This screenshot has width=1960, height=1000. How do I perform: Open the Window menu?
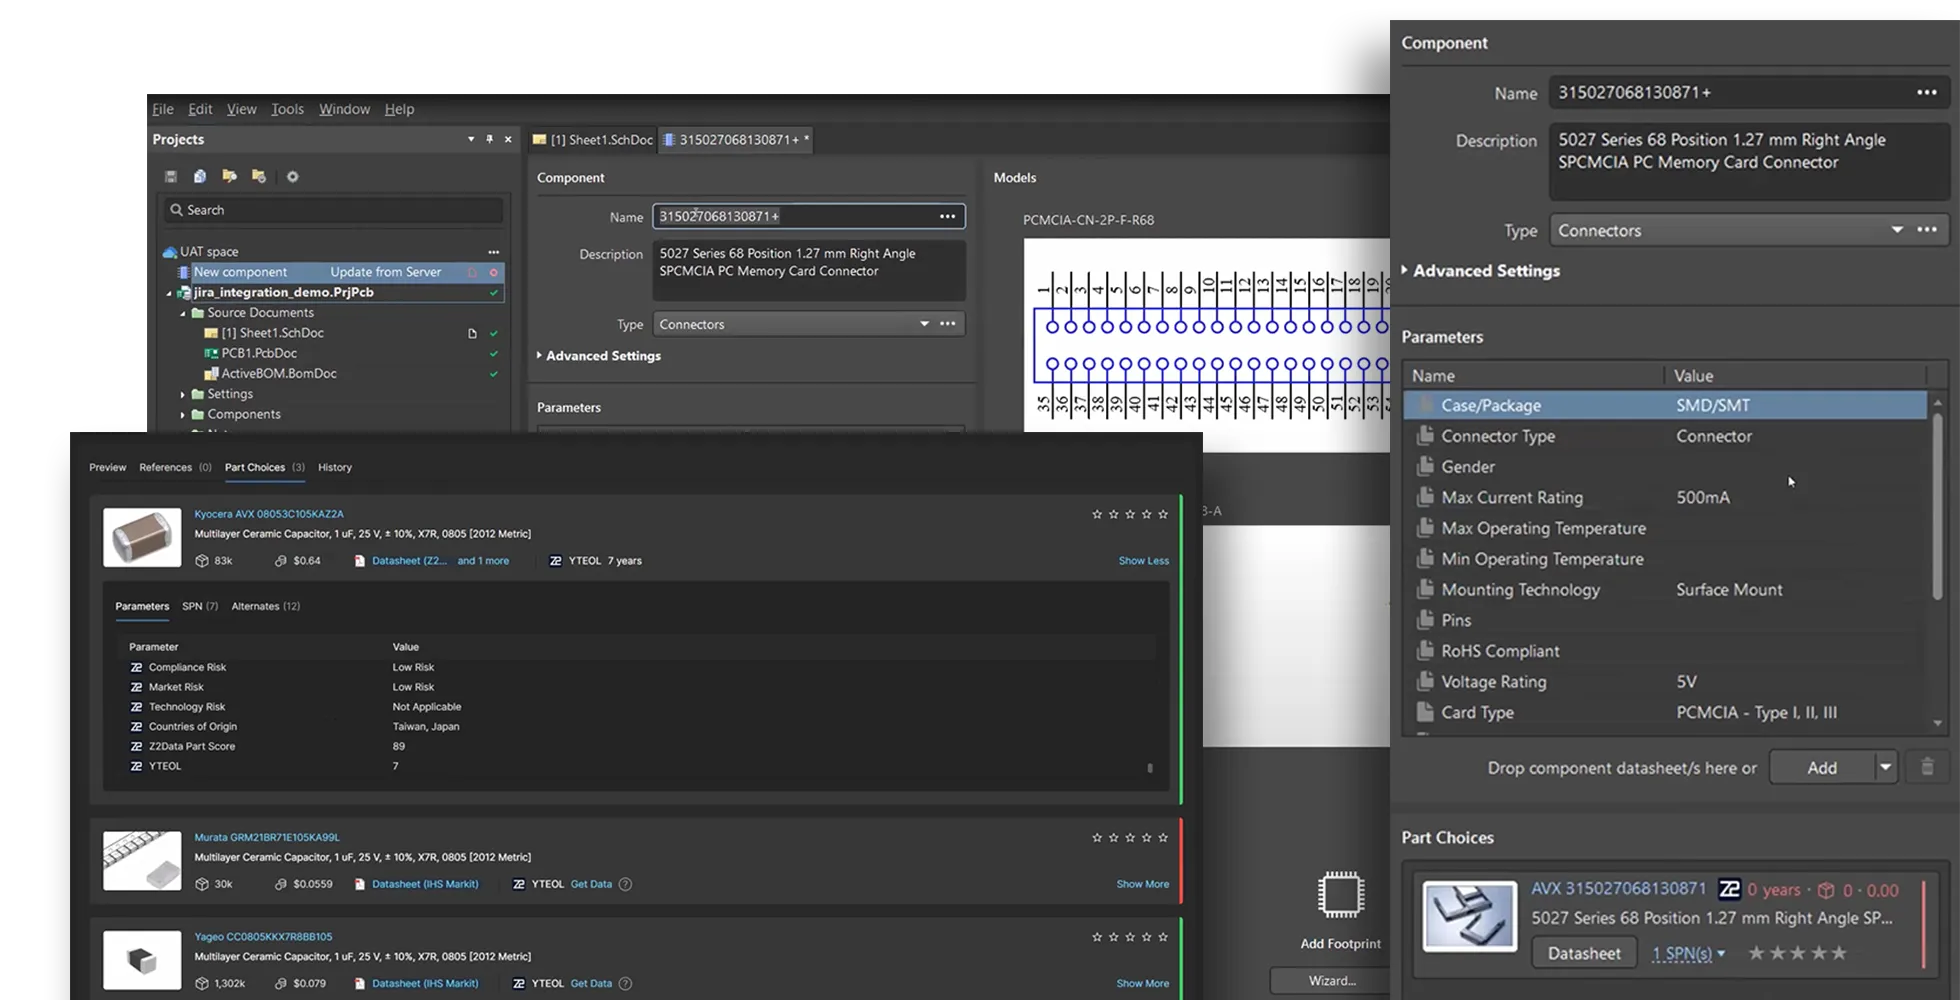click(344, 109)
